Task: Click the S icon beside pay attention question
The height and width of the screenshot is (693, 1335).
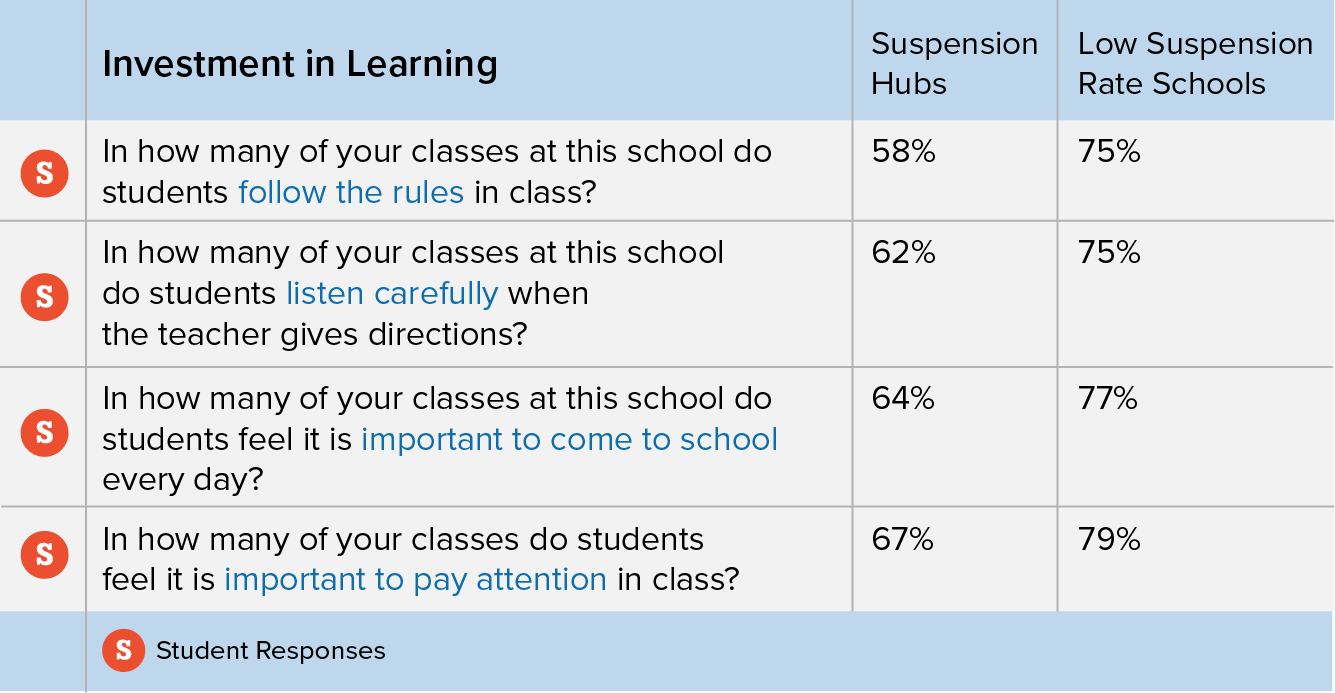Action: click(x=44, y=555)
